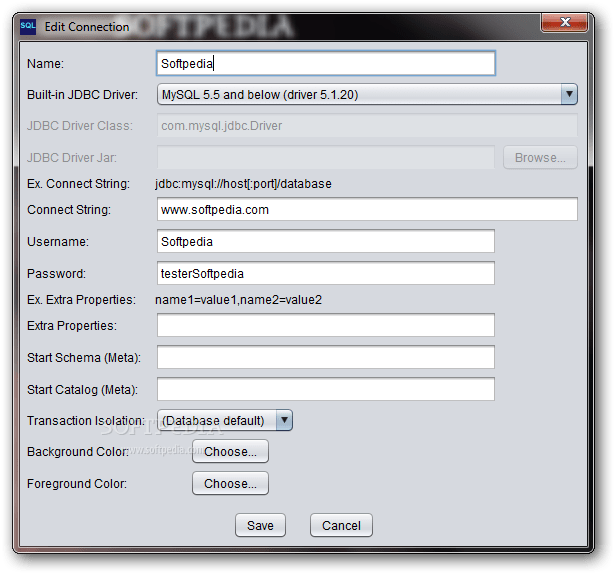Choose a Background Color

230,451
